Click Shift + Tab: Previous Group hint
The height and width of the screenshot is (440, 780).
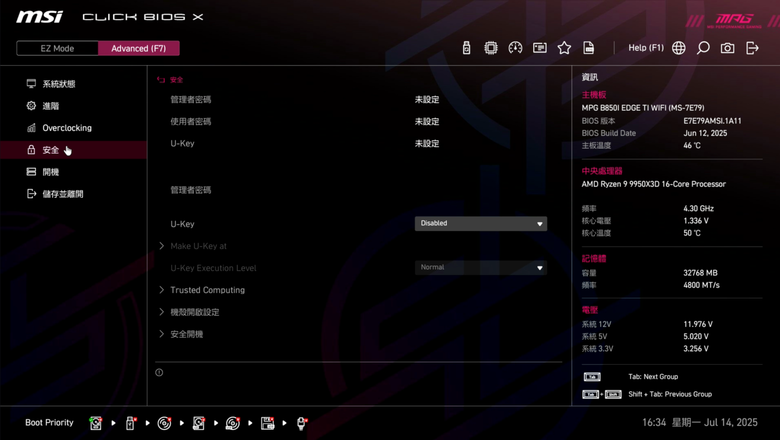click(670, 394)
